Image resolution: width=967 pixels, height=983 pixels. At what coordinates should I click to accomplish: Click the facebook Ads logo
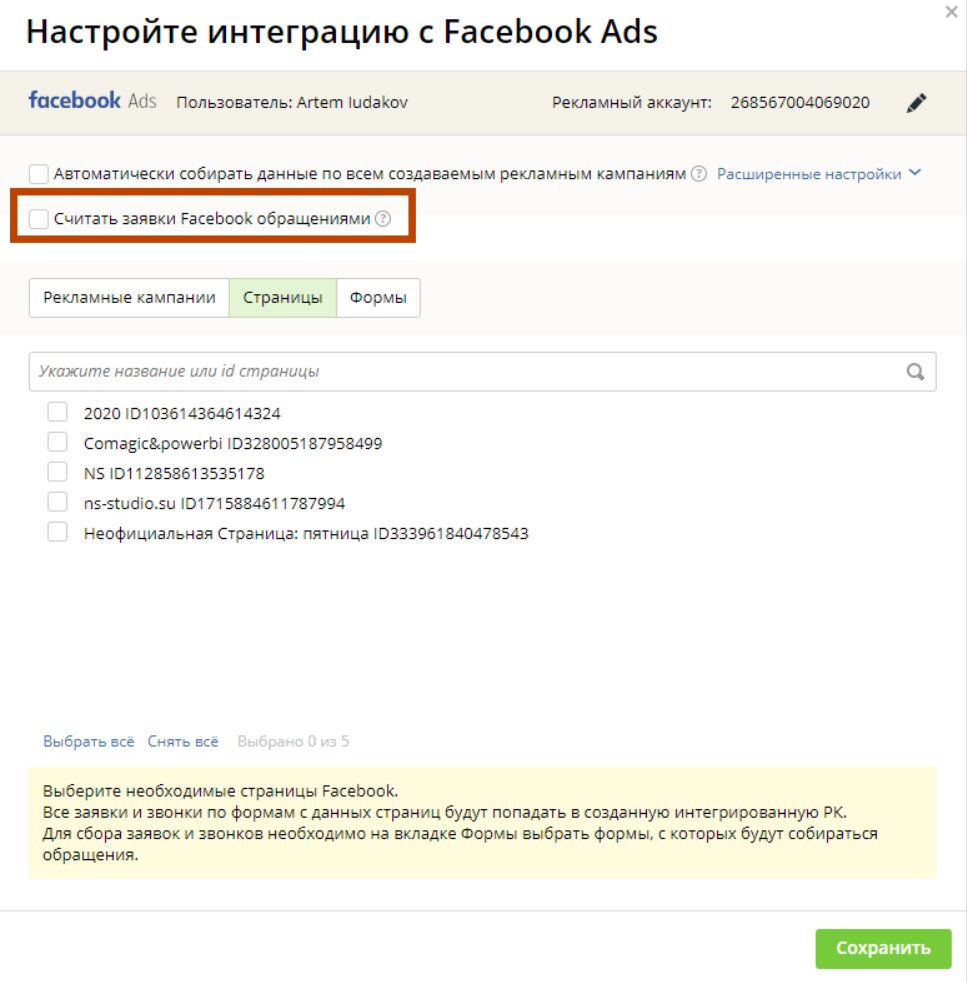click(92, 101)
